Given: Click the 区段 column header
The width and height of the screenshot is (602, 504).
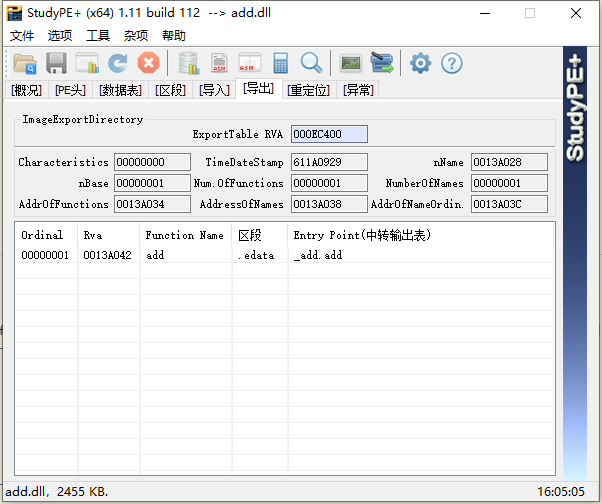Looking at the screenshot, I should [x=260, y=235].
